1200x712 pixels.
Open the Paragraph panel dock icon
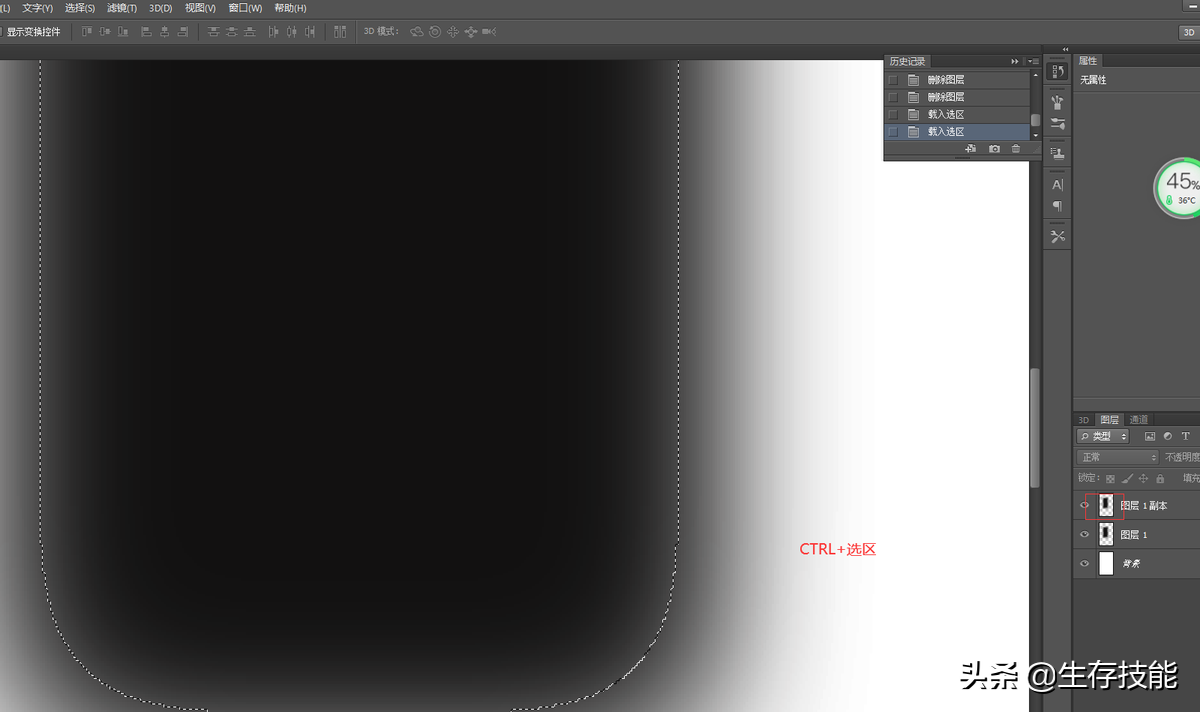pos(1057,206)
